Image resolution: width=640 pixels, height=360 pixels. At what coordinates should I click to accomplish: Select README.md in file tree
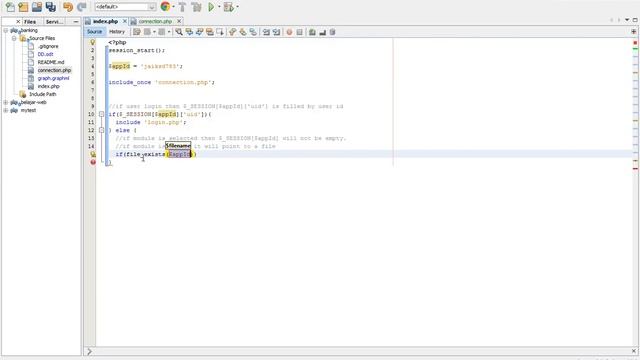(51, 62)
